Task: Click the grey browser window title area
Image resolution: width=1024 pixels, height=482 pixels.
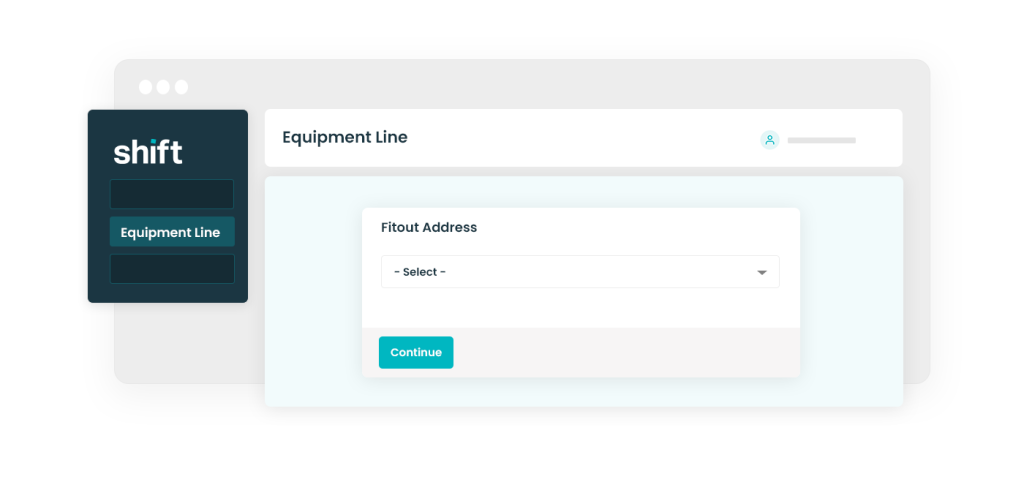Action: [x=522, y=85]
